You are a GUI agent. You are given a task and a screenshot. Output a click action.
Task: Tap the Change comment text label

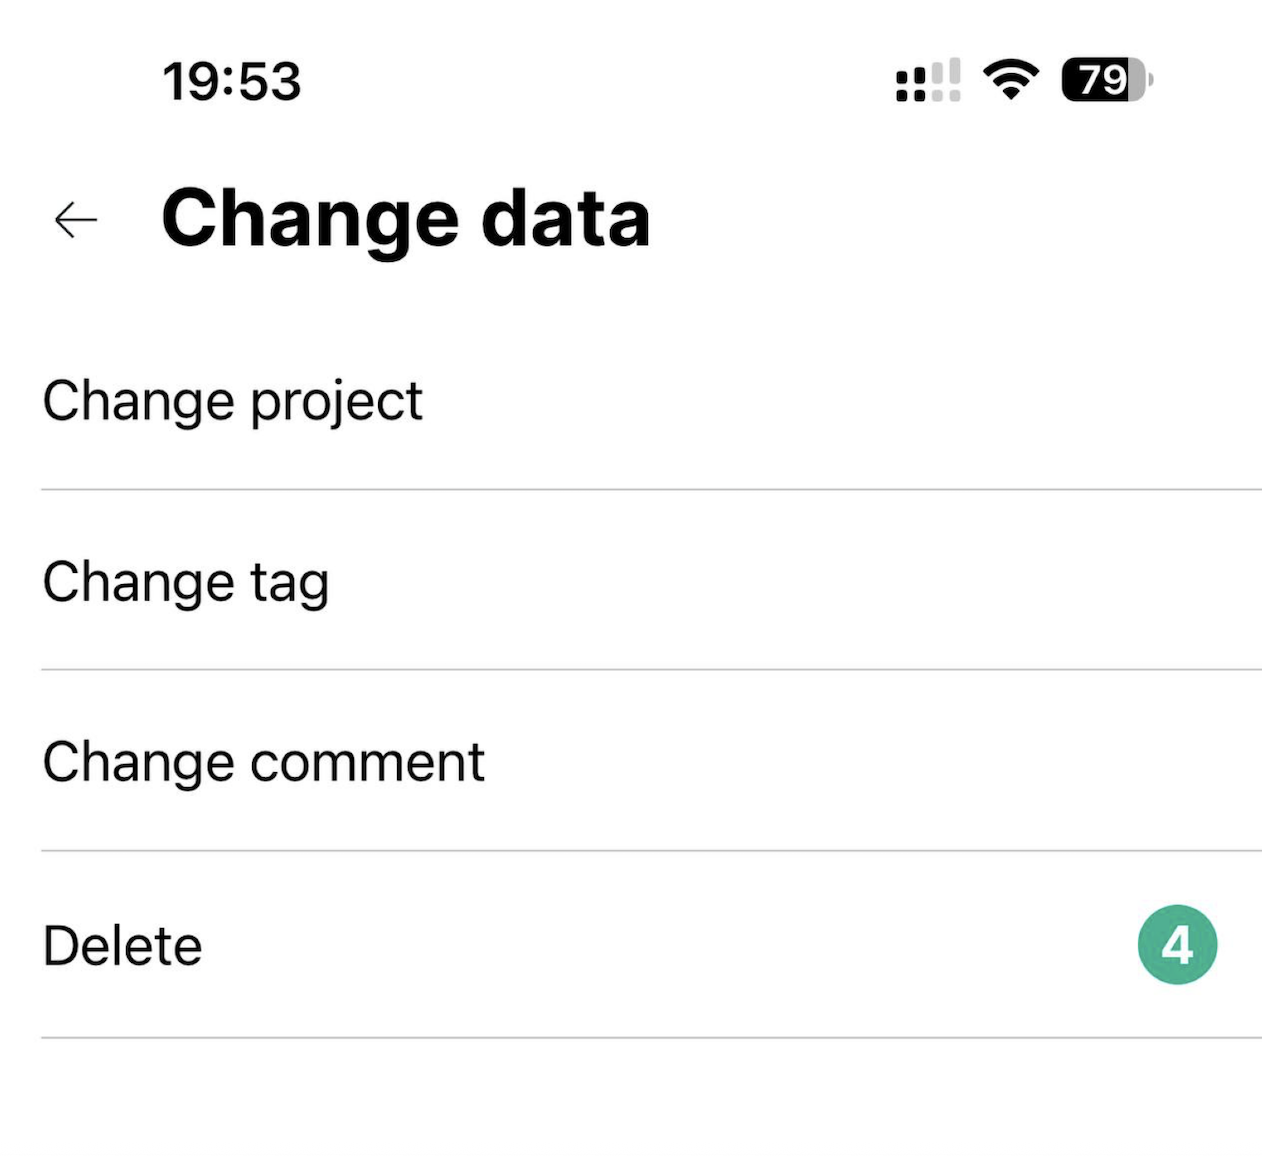coord(263,763)
